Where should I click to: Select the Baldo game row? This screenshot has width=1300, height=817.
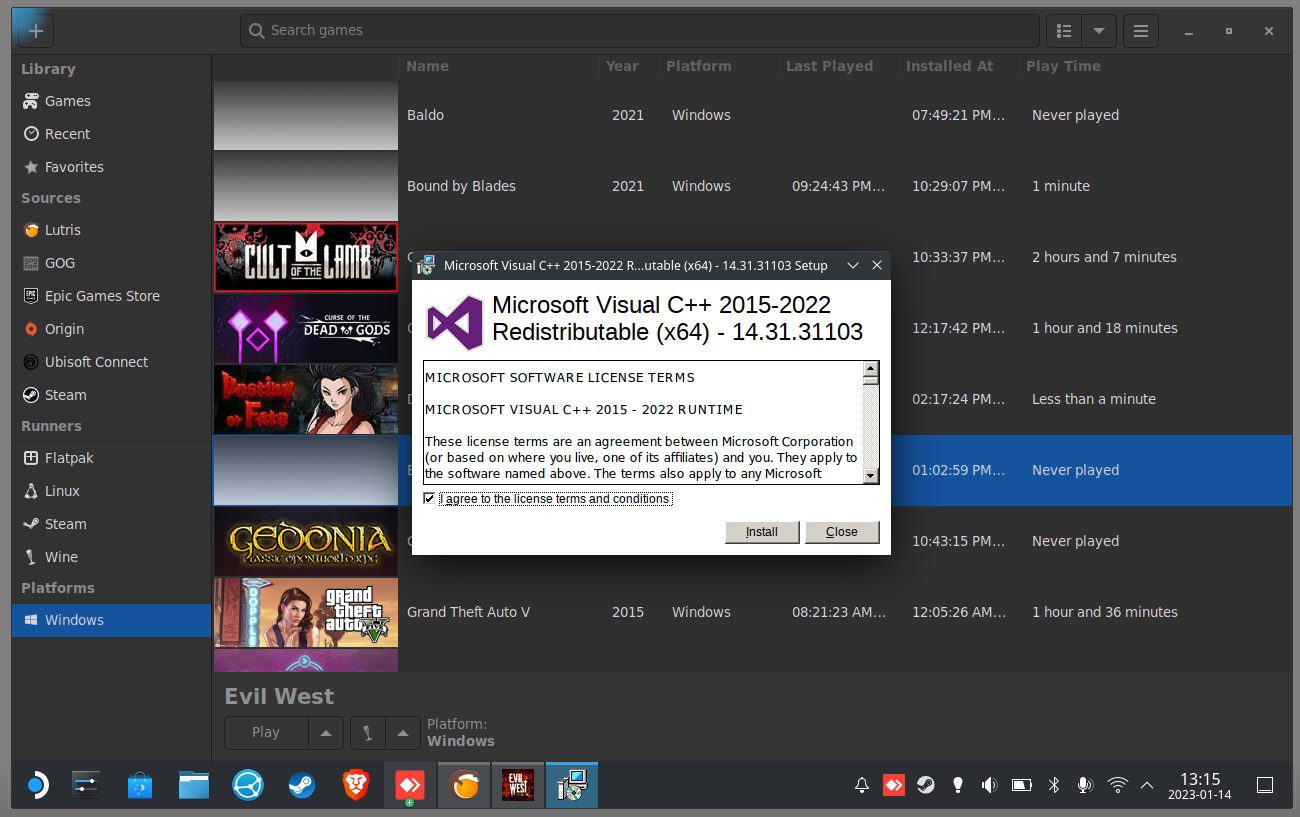752,115
